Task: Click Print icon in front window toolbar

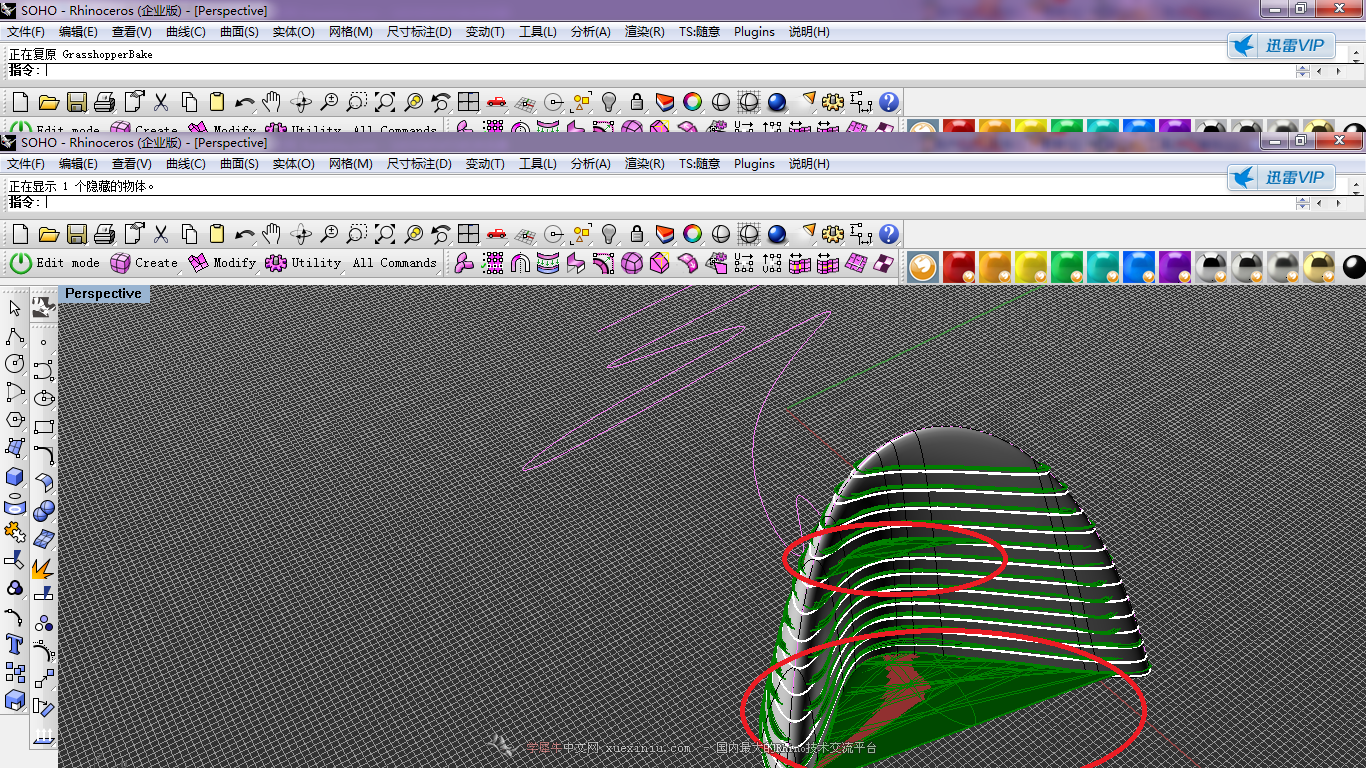Action: pyautogui.click(x=105, y=234)
